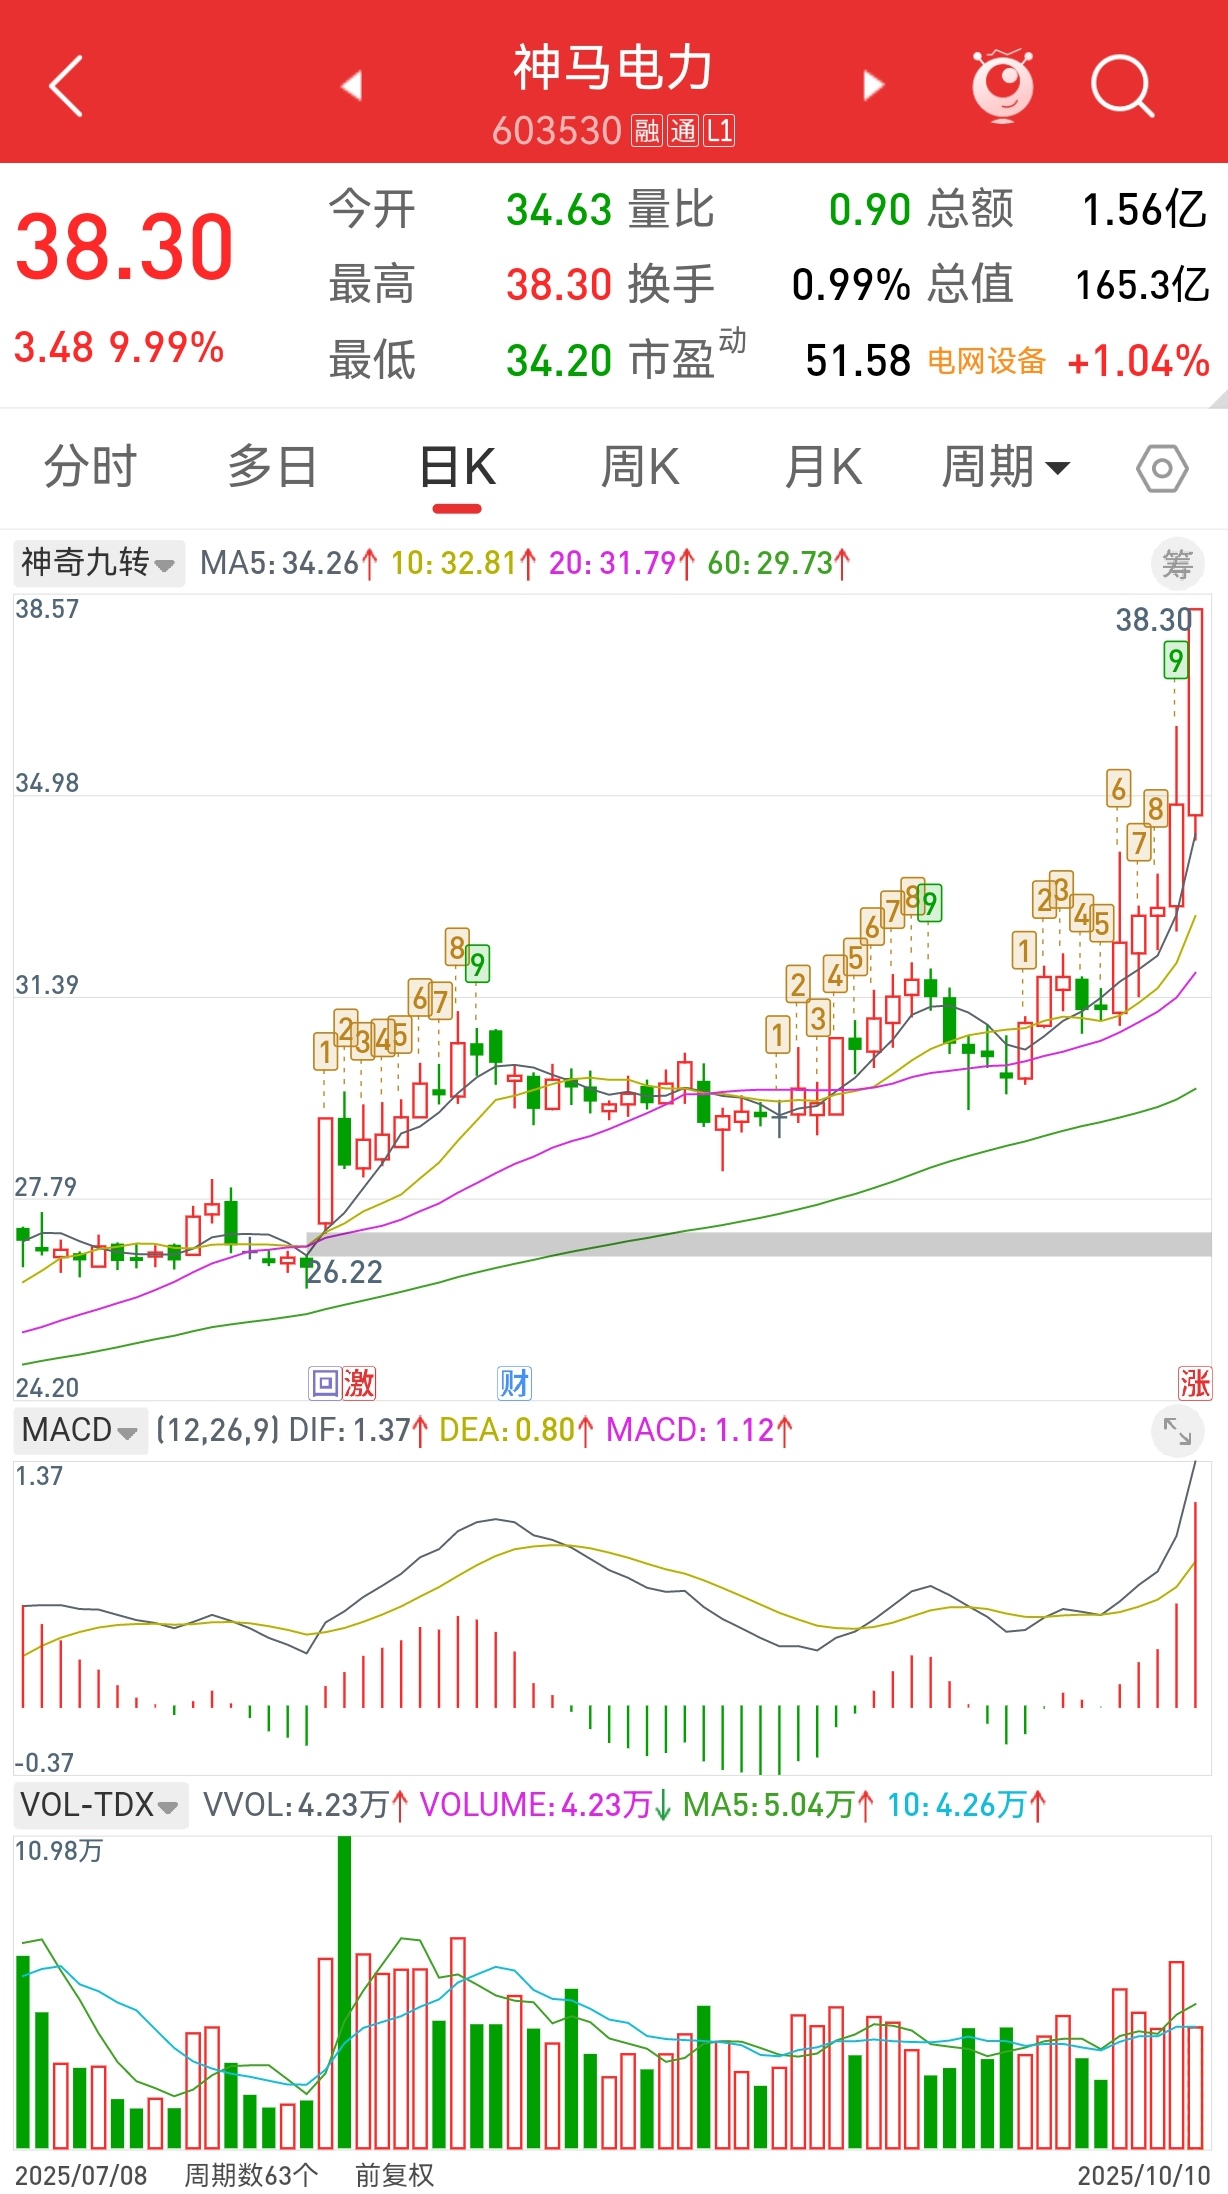The image size is (1228, 2194).
Task: Switch to 周K weekly chart tab
Action: point(640,467)
